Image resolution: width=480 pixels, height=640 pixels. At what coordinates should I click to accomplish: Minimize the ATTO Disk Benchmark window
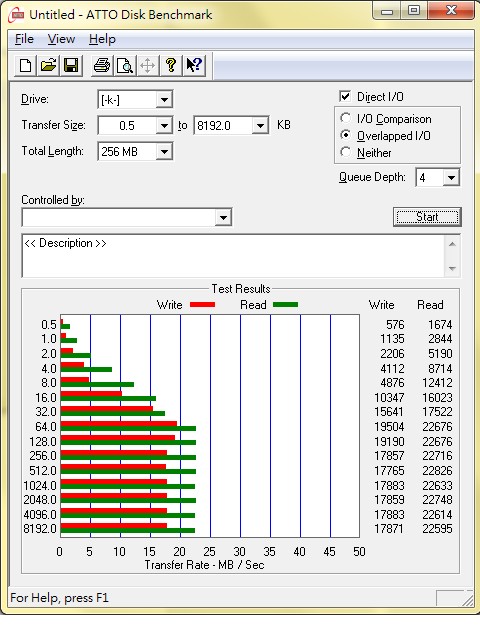387,11
